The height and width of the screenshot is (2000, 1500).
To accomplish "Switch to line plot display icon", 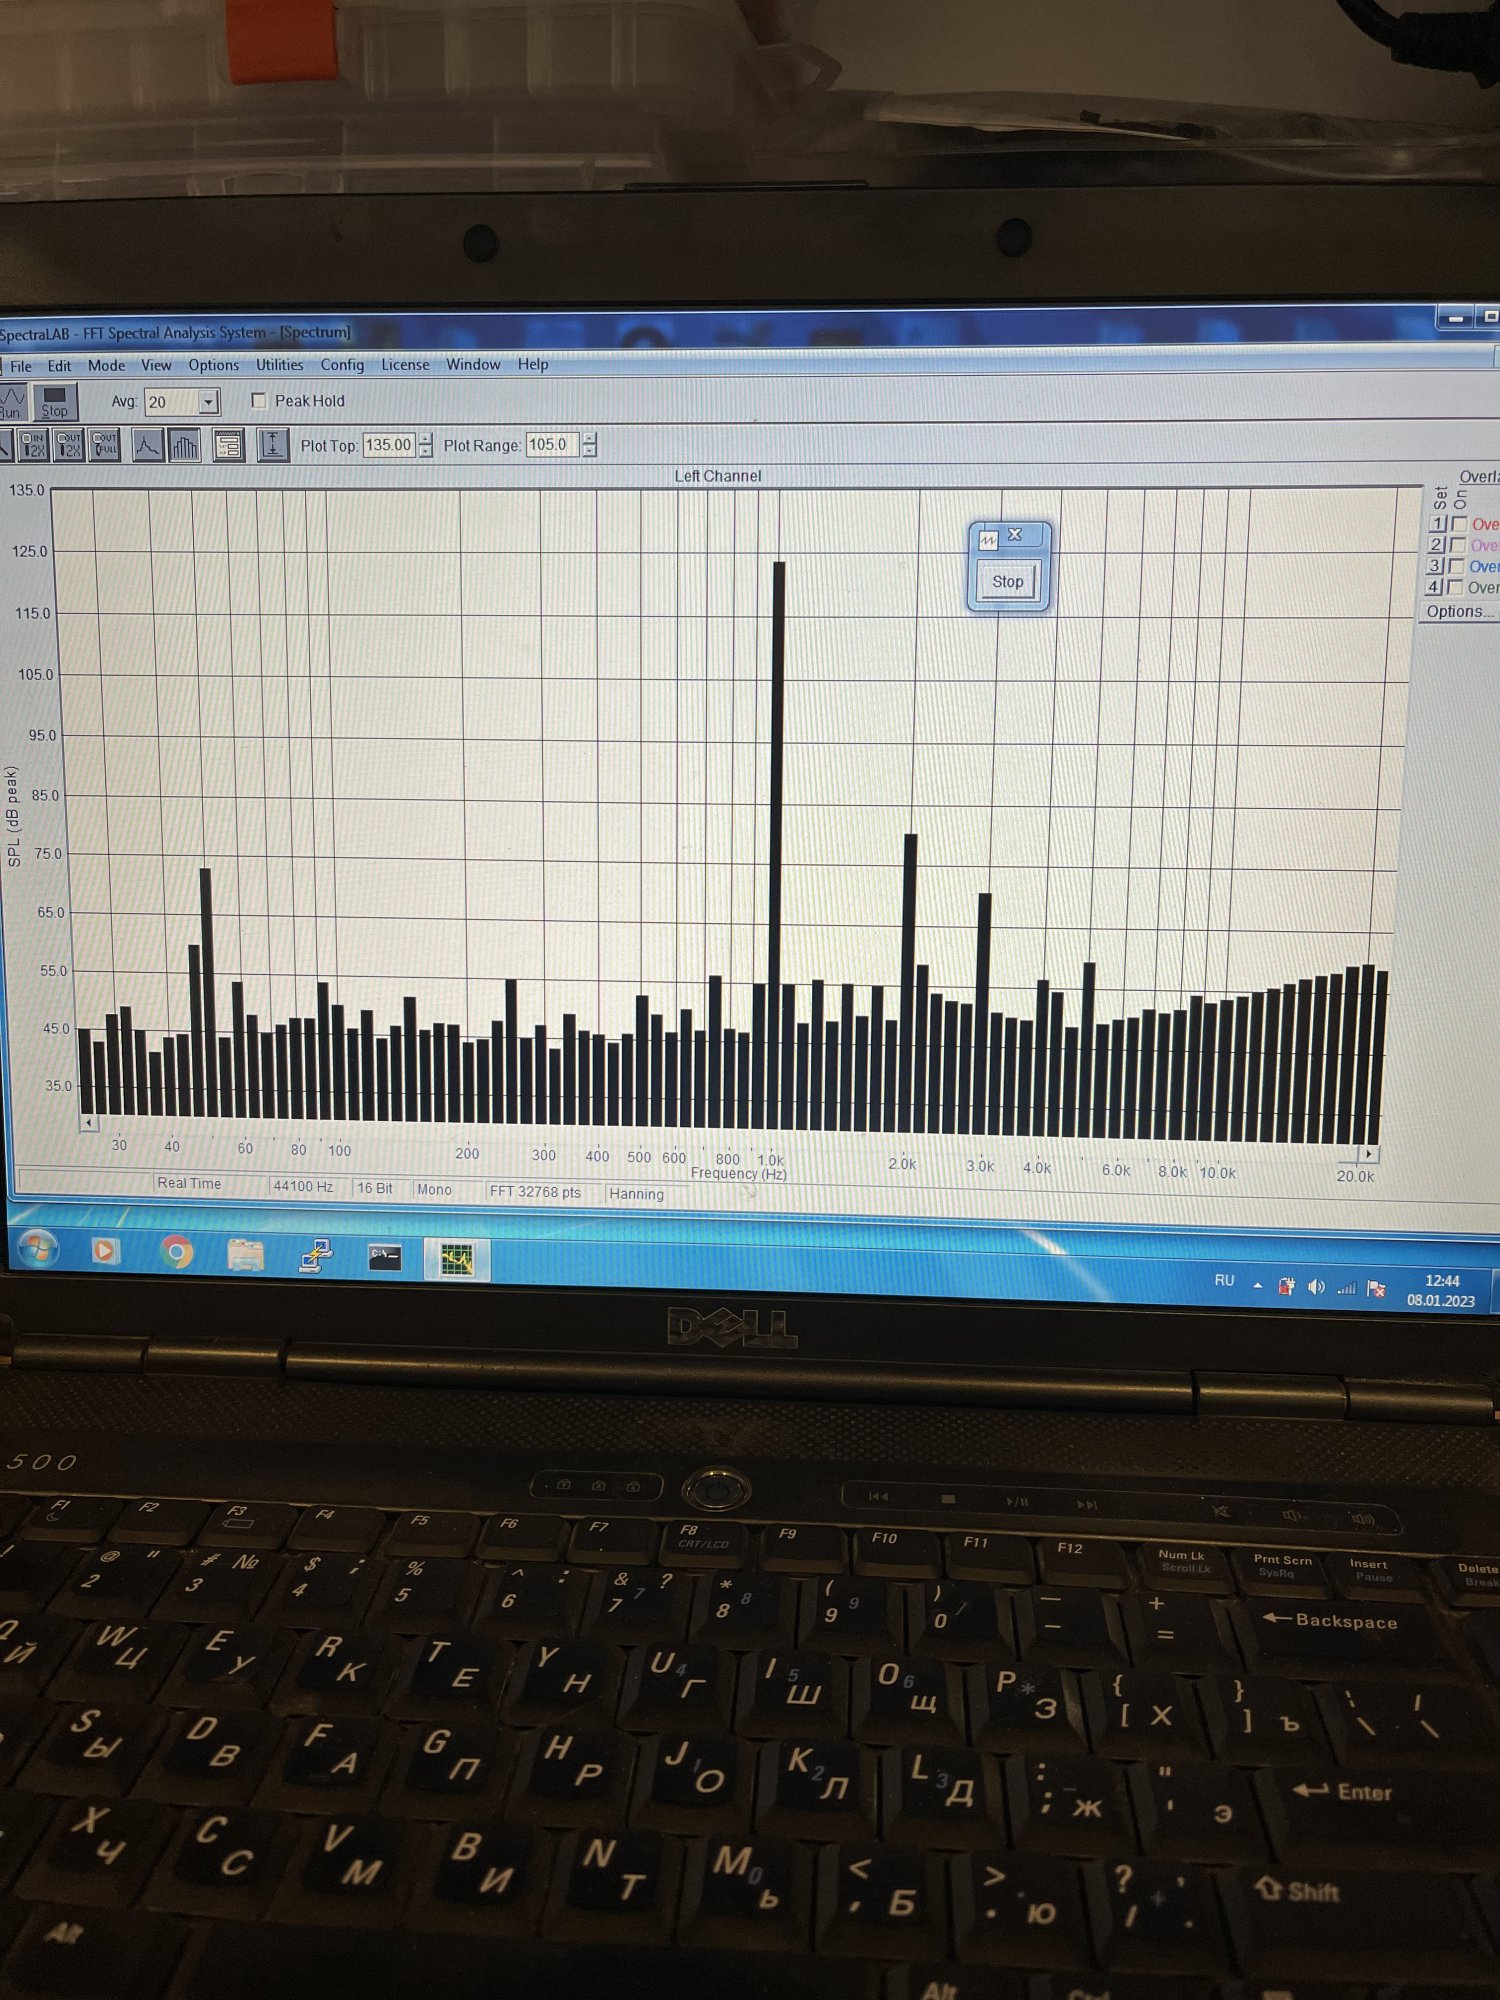I will point(147,445).
